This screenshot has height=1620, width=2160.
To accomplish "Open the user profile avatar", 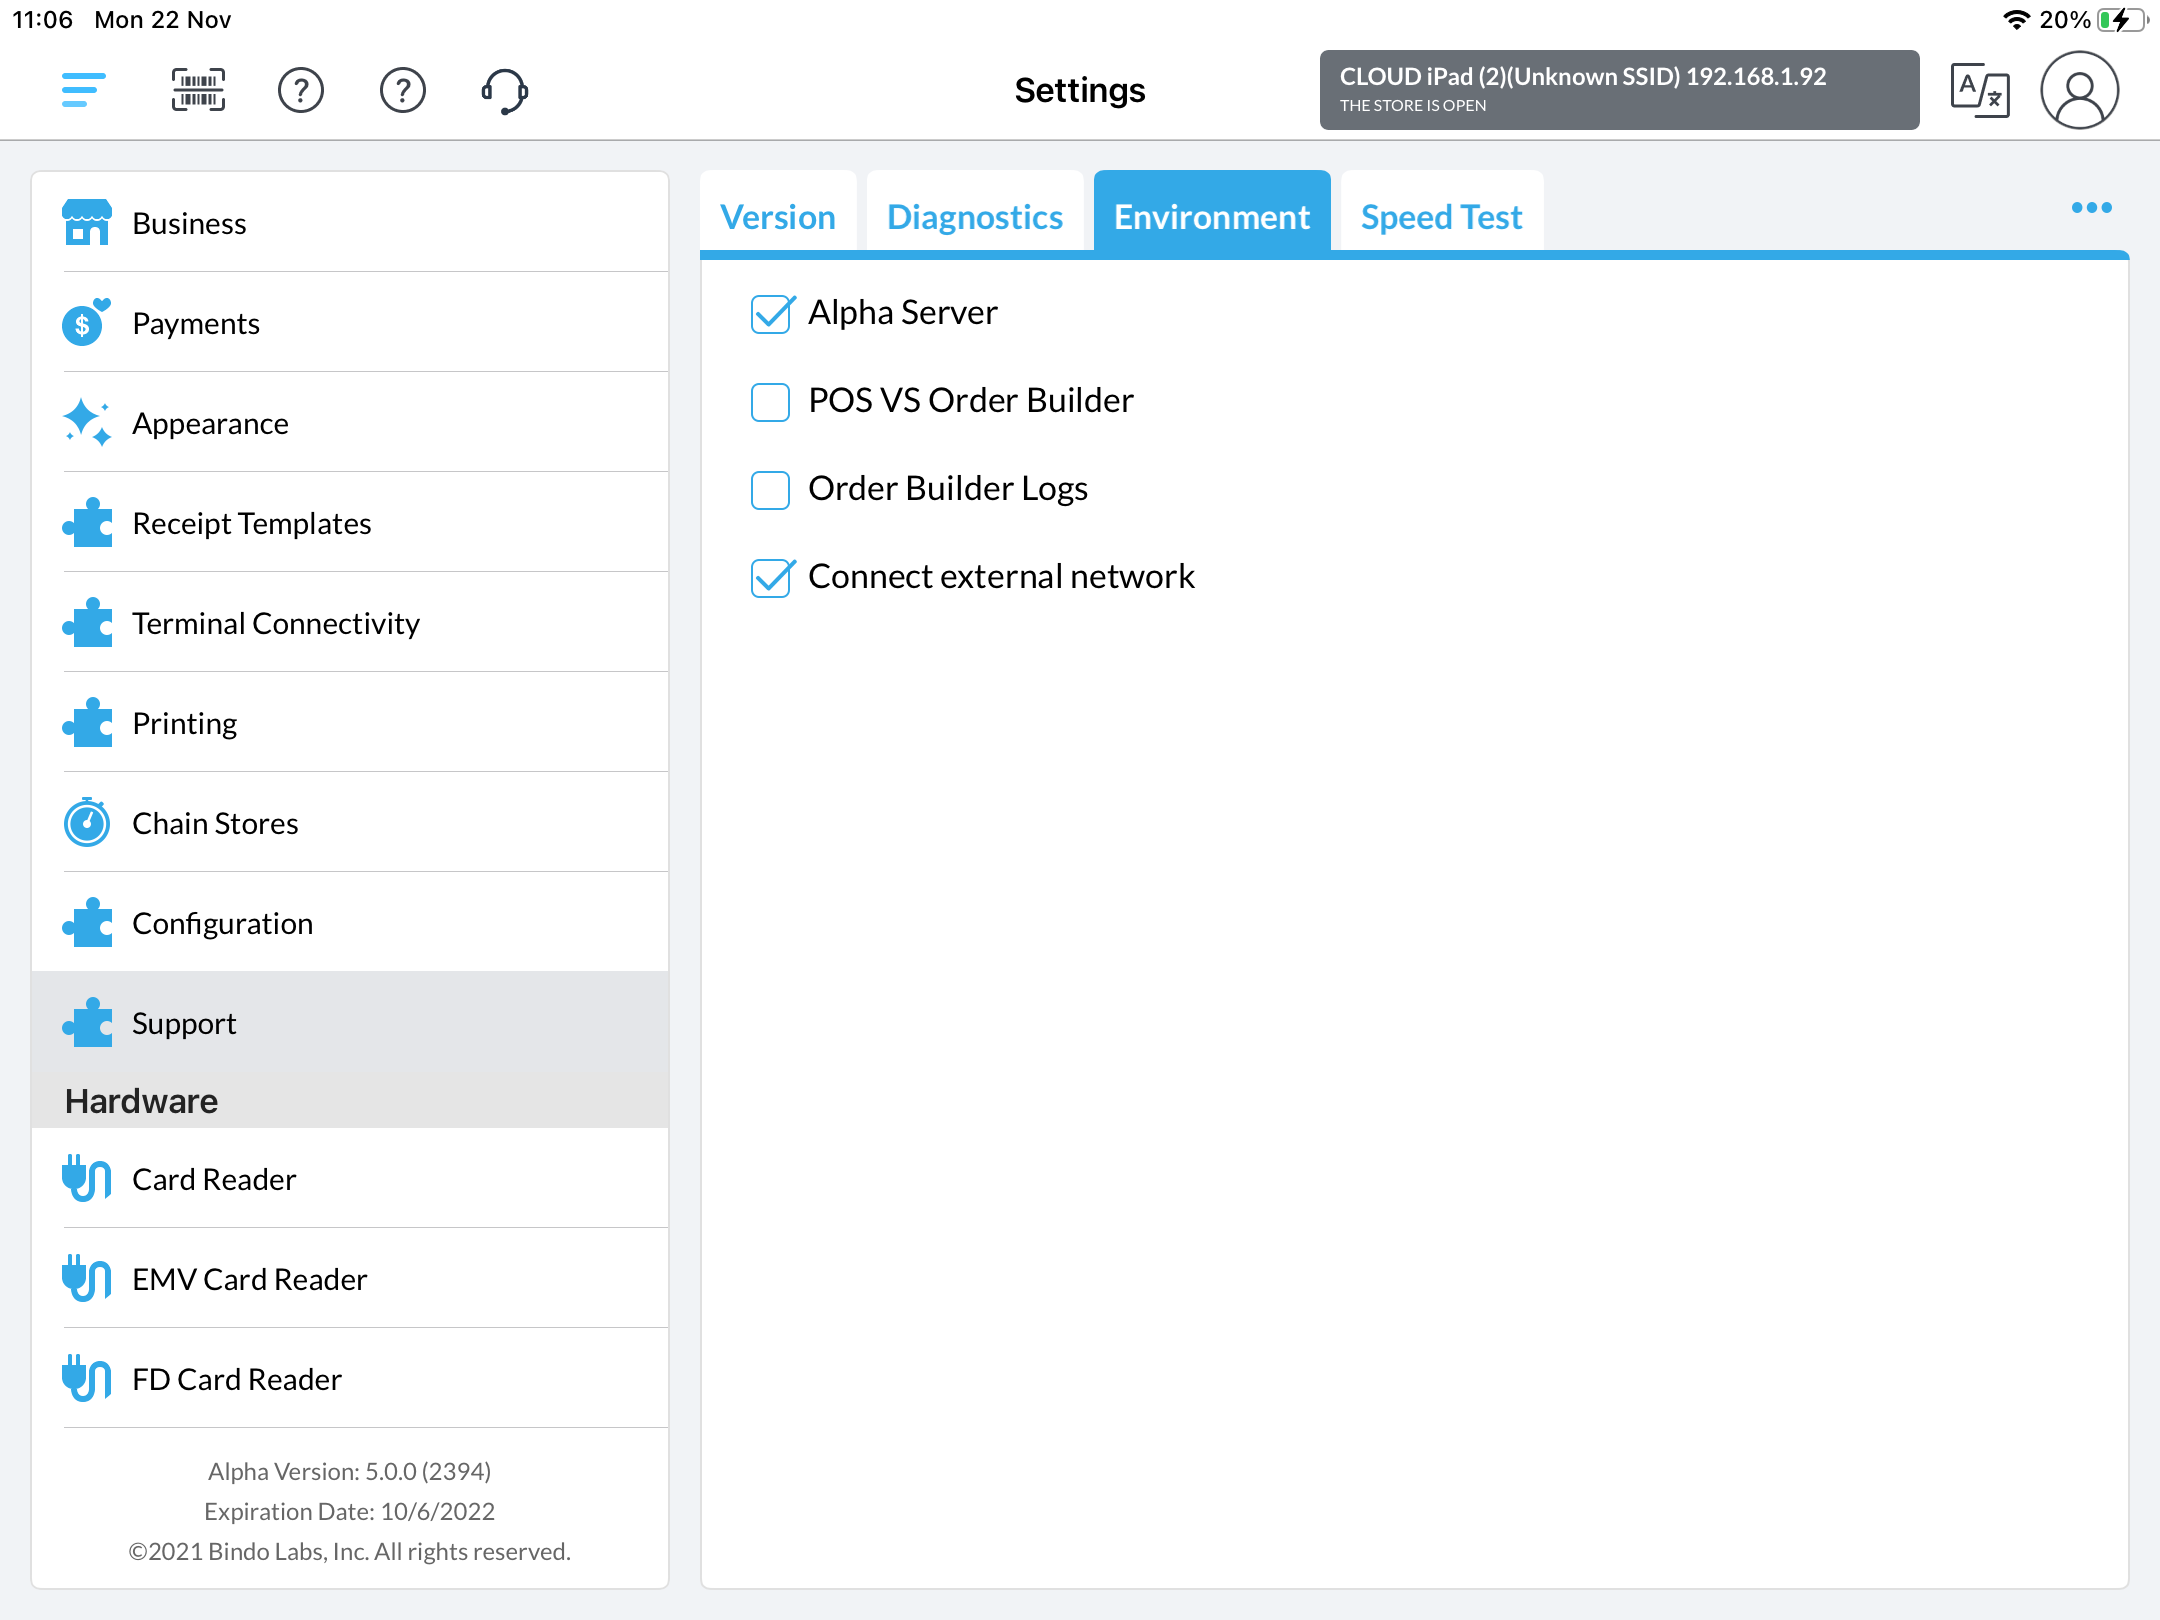I will [x=2079, y=90].
